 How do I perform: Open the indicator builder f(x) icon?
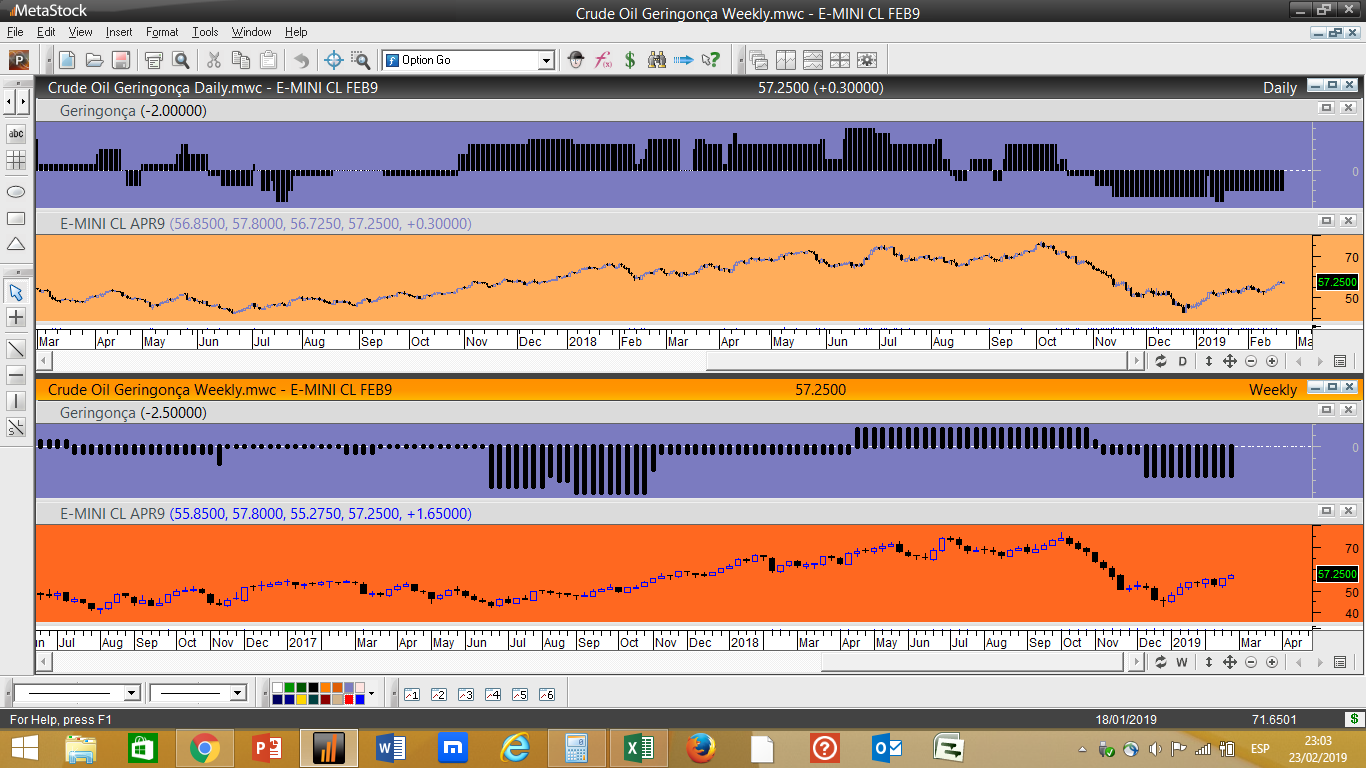[x=603, y=60]
